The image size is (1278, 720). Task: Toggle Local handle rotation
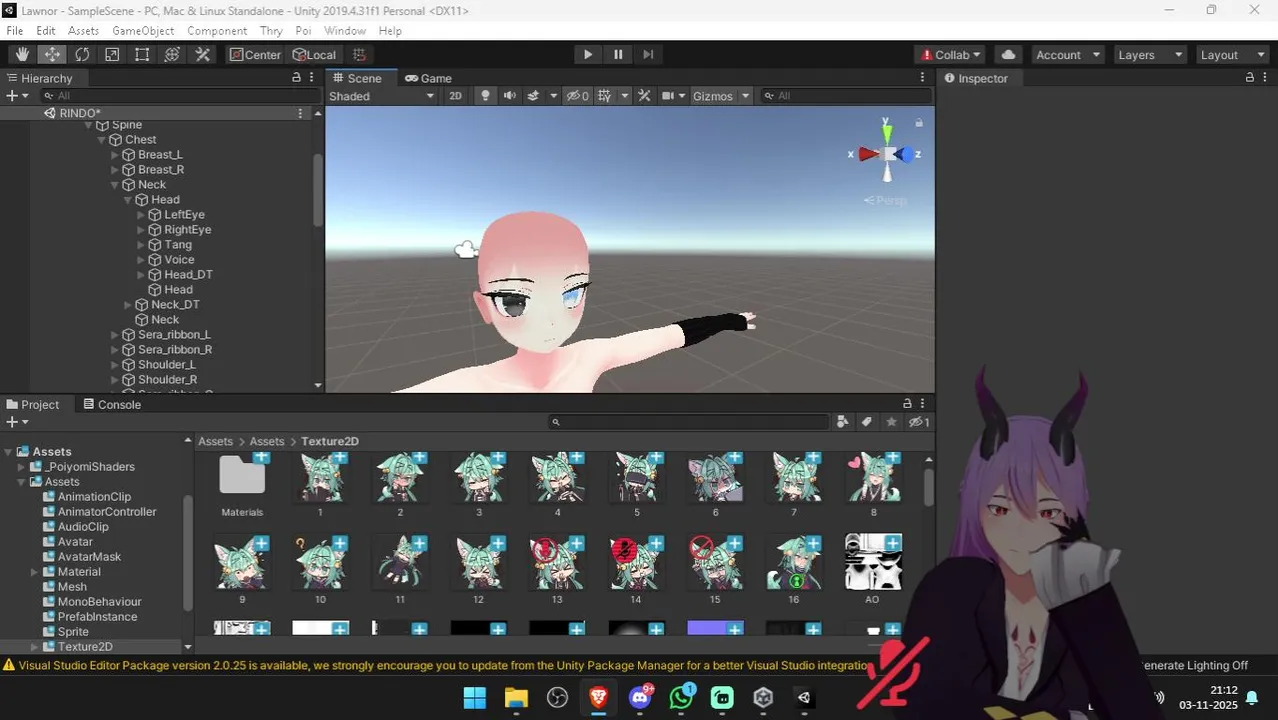[x=314, y=55]
